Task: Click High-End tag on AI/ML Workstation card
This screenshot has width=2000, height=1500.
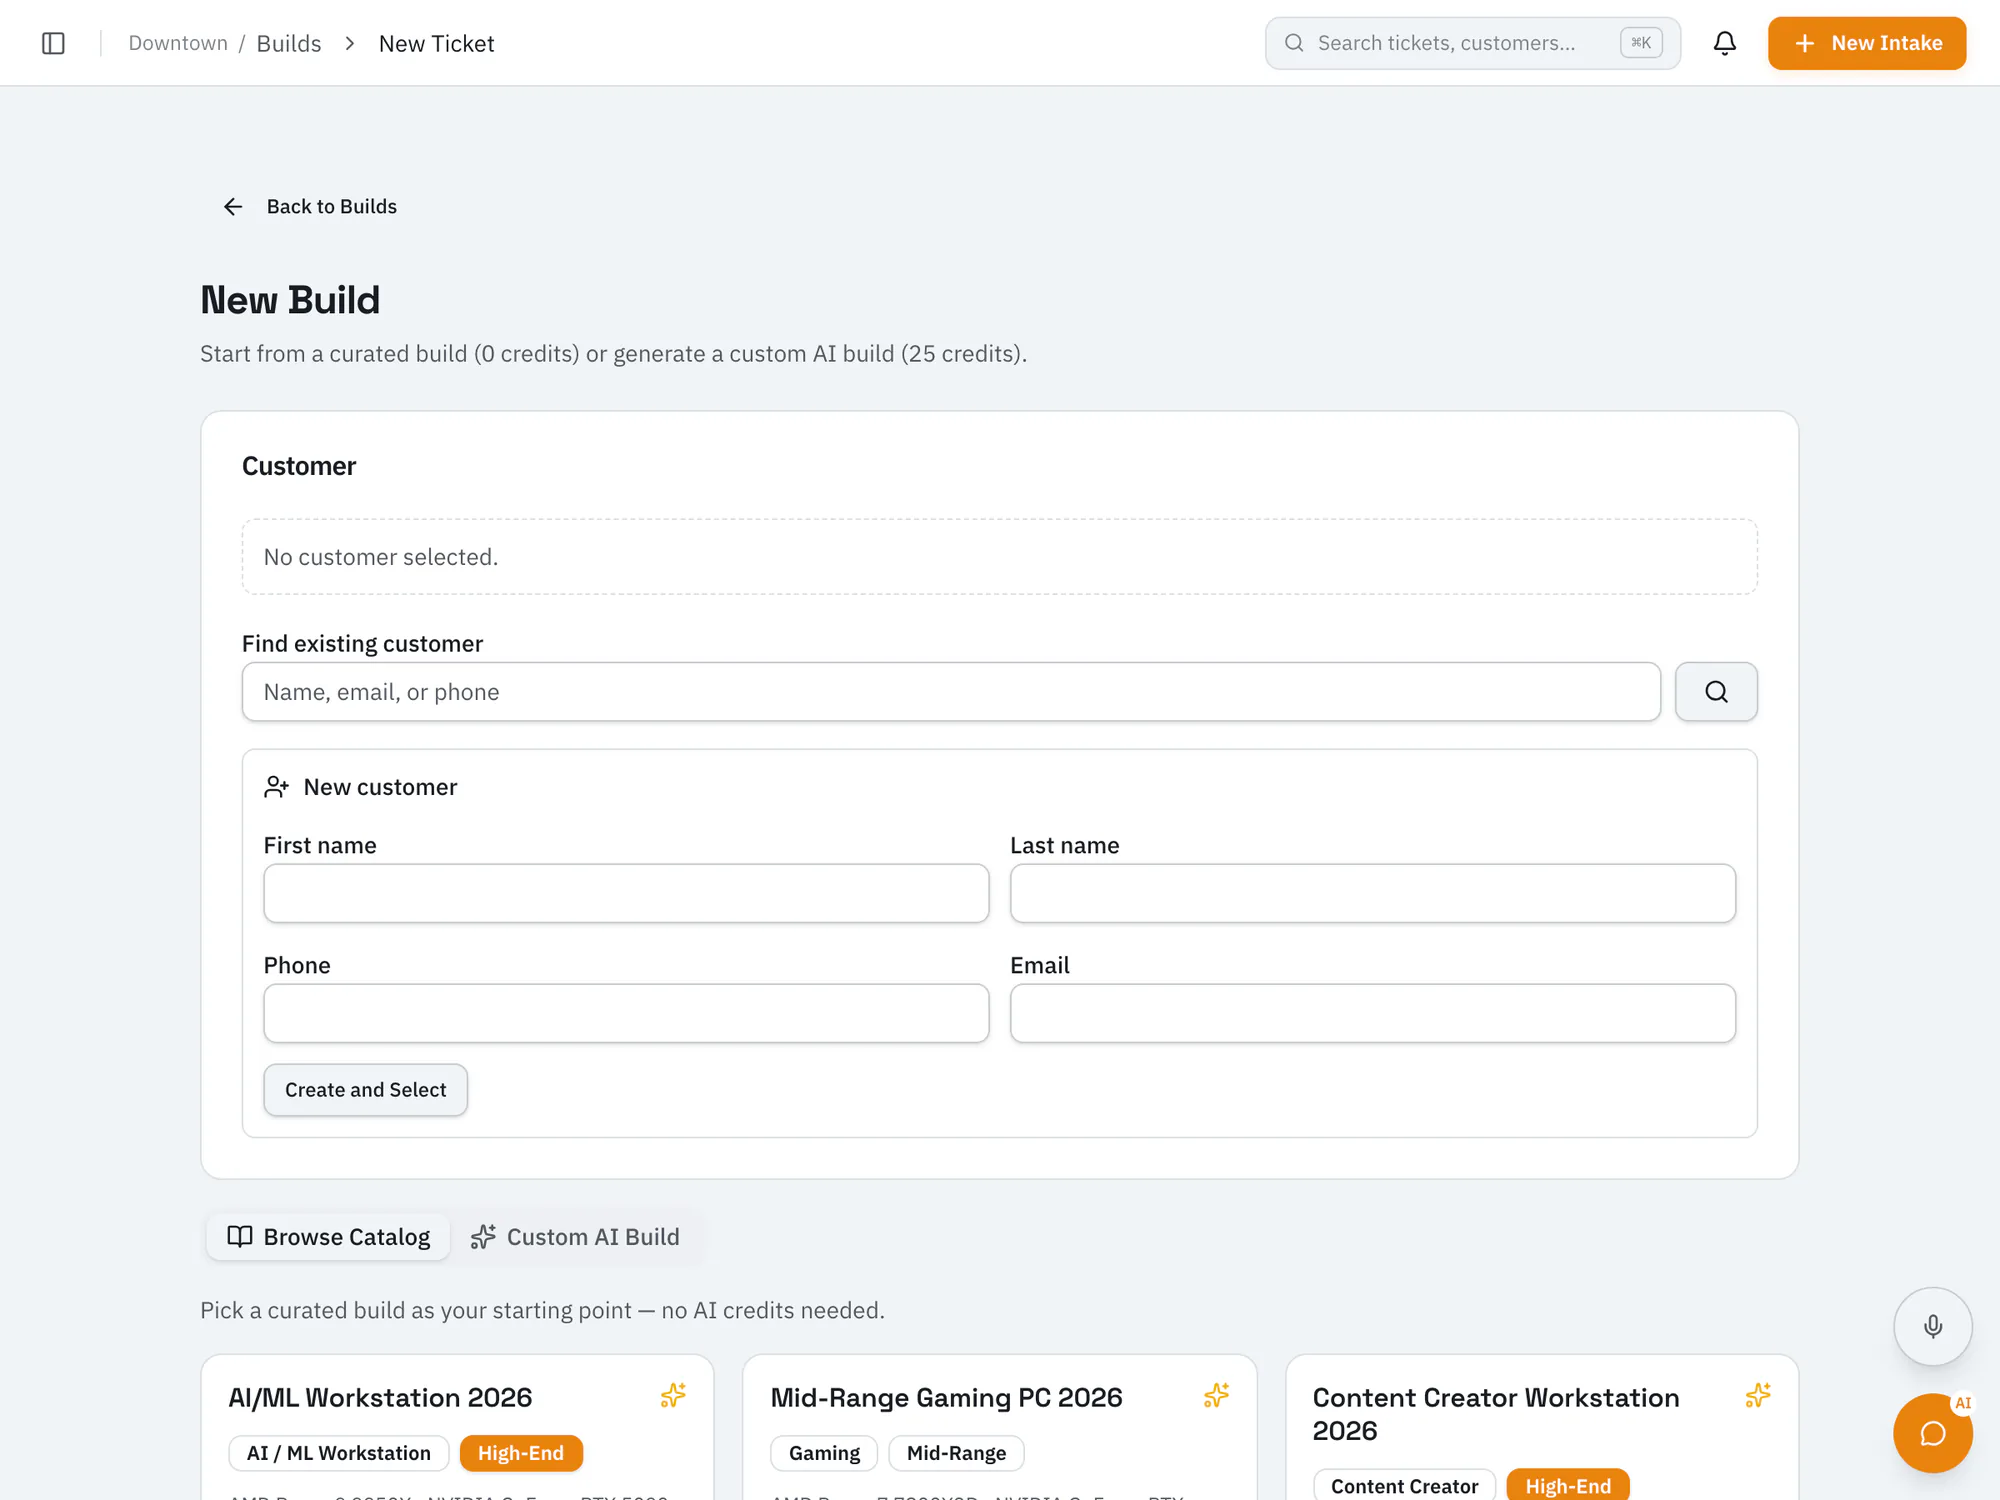Action: 521,1453
